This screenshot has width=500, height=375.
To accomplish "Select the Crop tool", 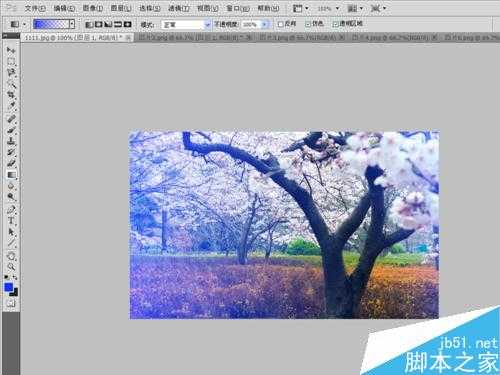I will click(11, 95).
